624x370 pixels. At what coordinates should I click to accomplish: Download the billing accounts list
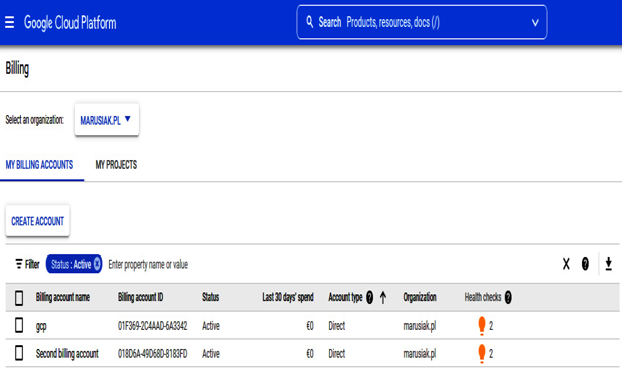[608, 264]
